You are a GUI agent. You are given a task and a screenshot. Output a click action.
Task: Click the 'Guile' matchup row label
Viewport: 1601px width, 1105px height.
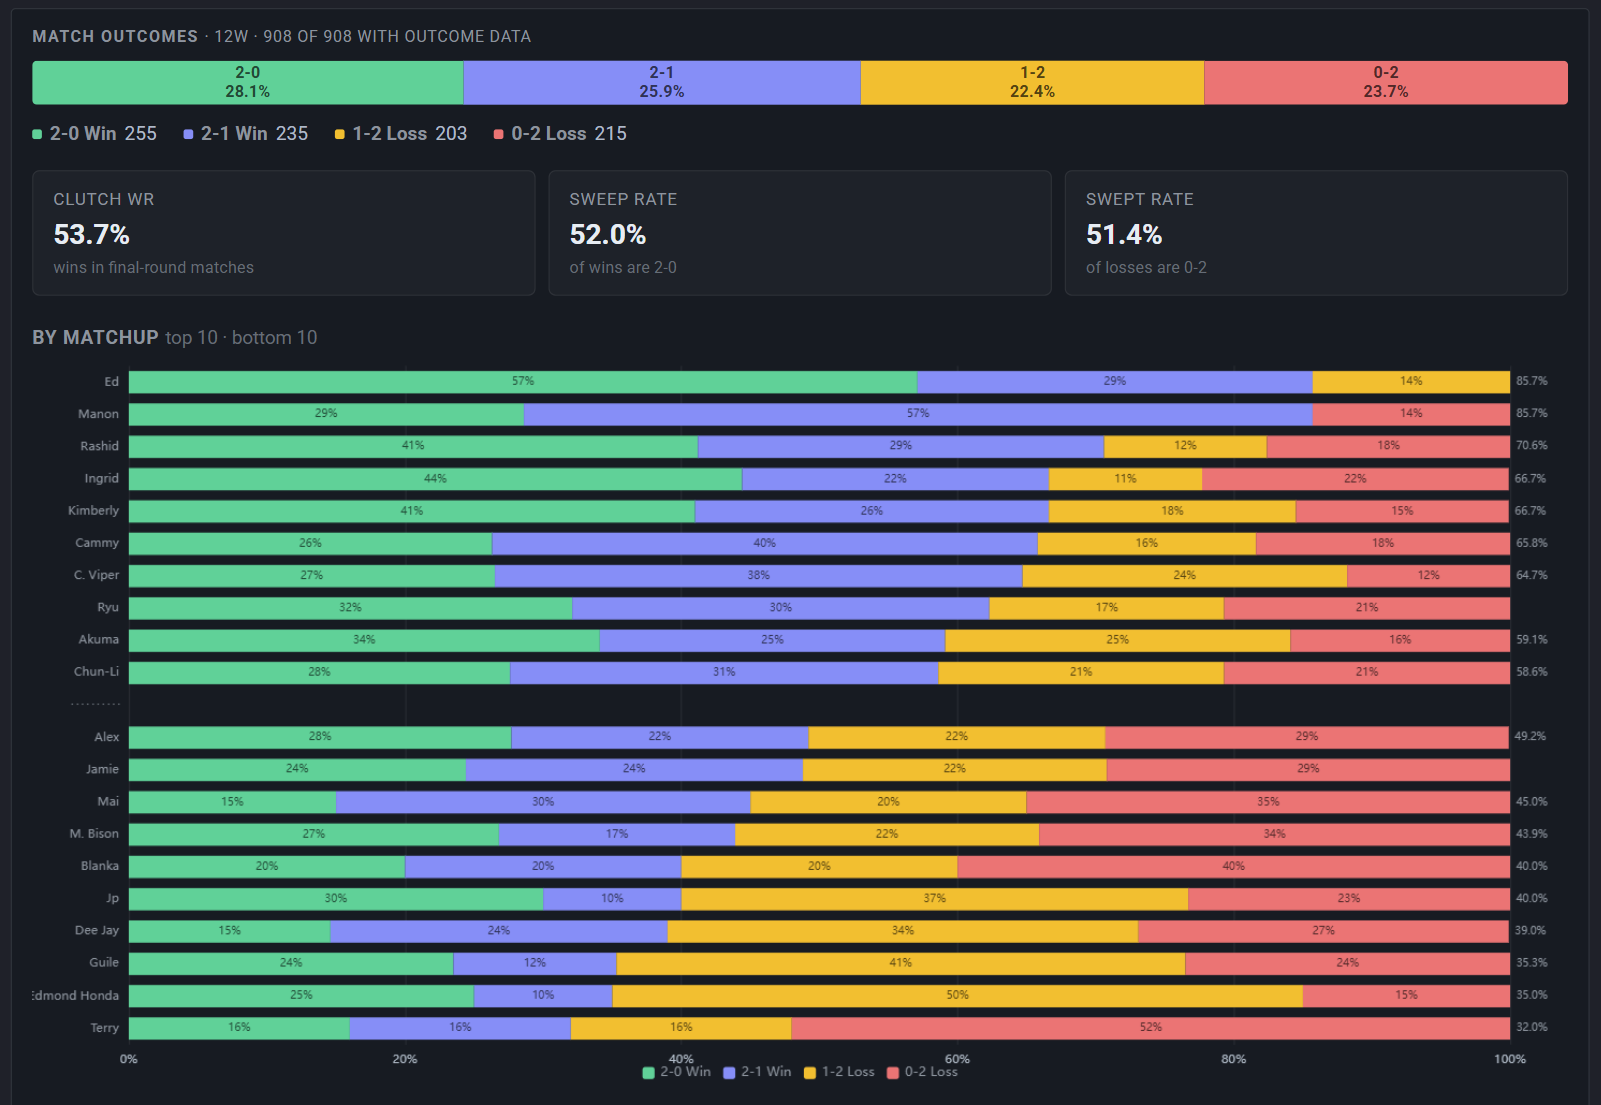coord(104,963)
